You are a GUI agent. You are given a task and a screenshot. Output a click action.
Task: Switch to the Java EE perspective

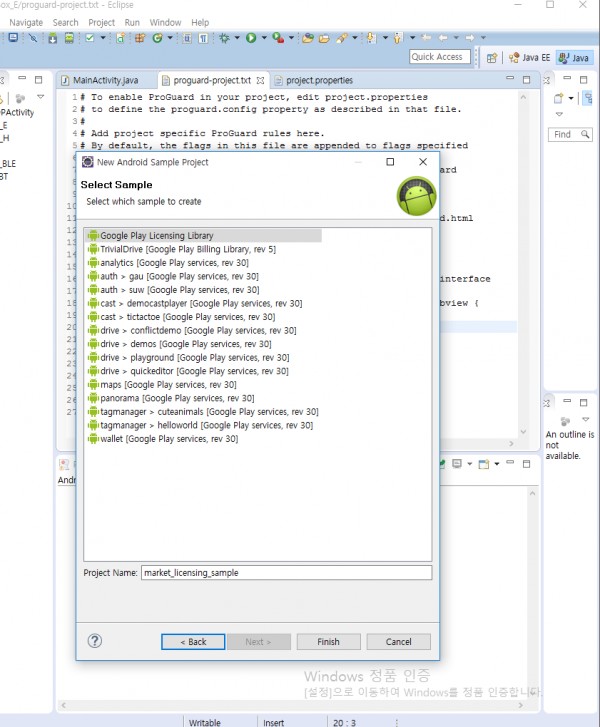click(x=530, y=58)
